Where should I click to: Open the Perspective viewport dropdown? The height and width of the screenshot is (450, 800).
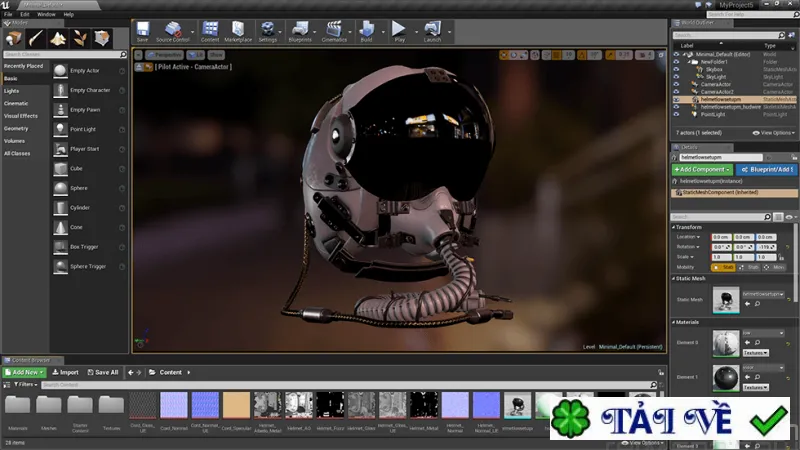tap(164, 55)
